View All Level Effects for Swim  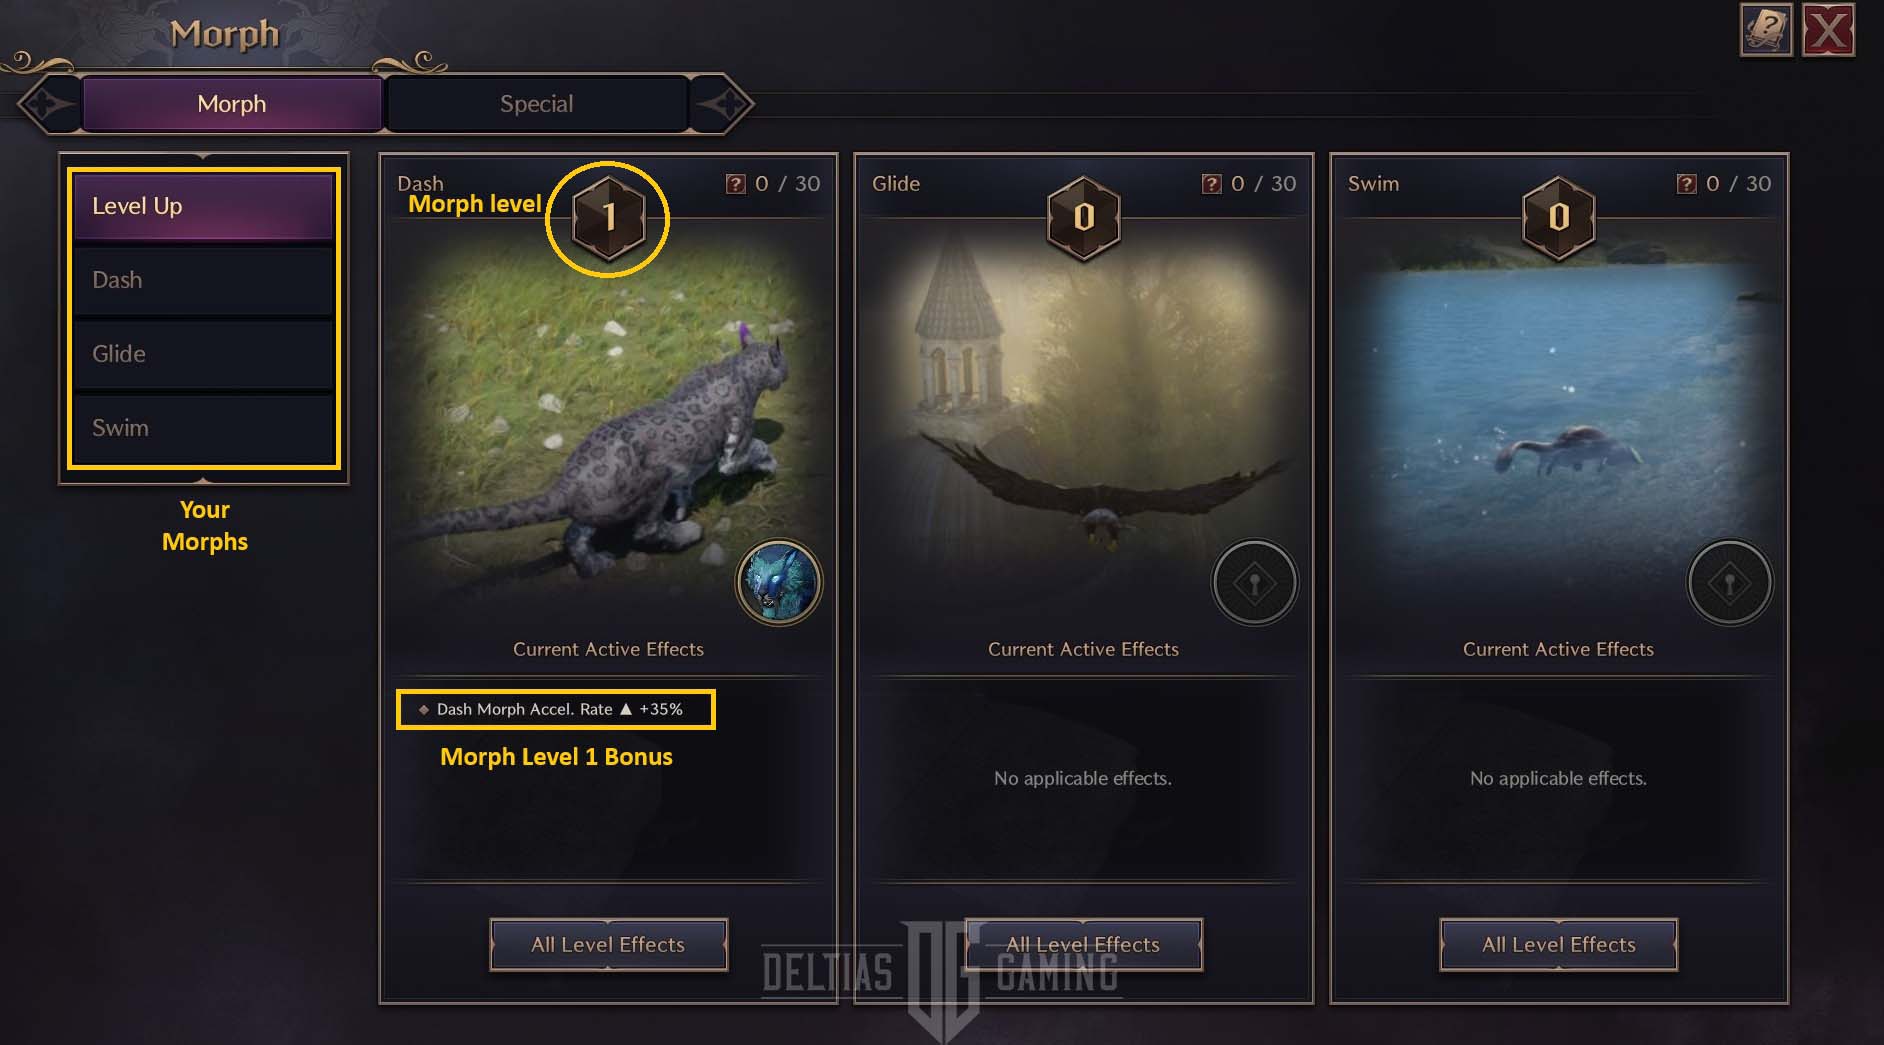point(1558,945)
